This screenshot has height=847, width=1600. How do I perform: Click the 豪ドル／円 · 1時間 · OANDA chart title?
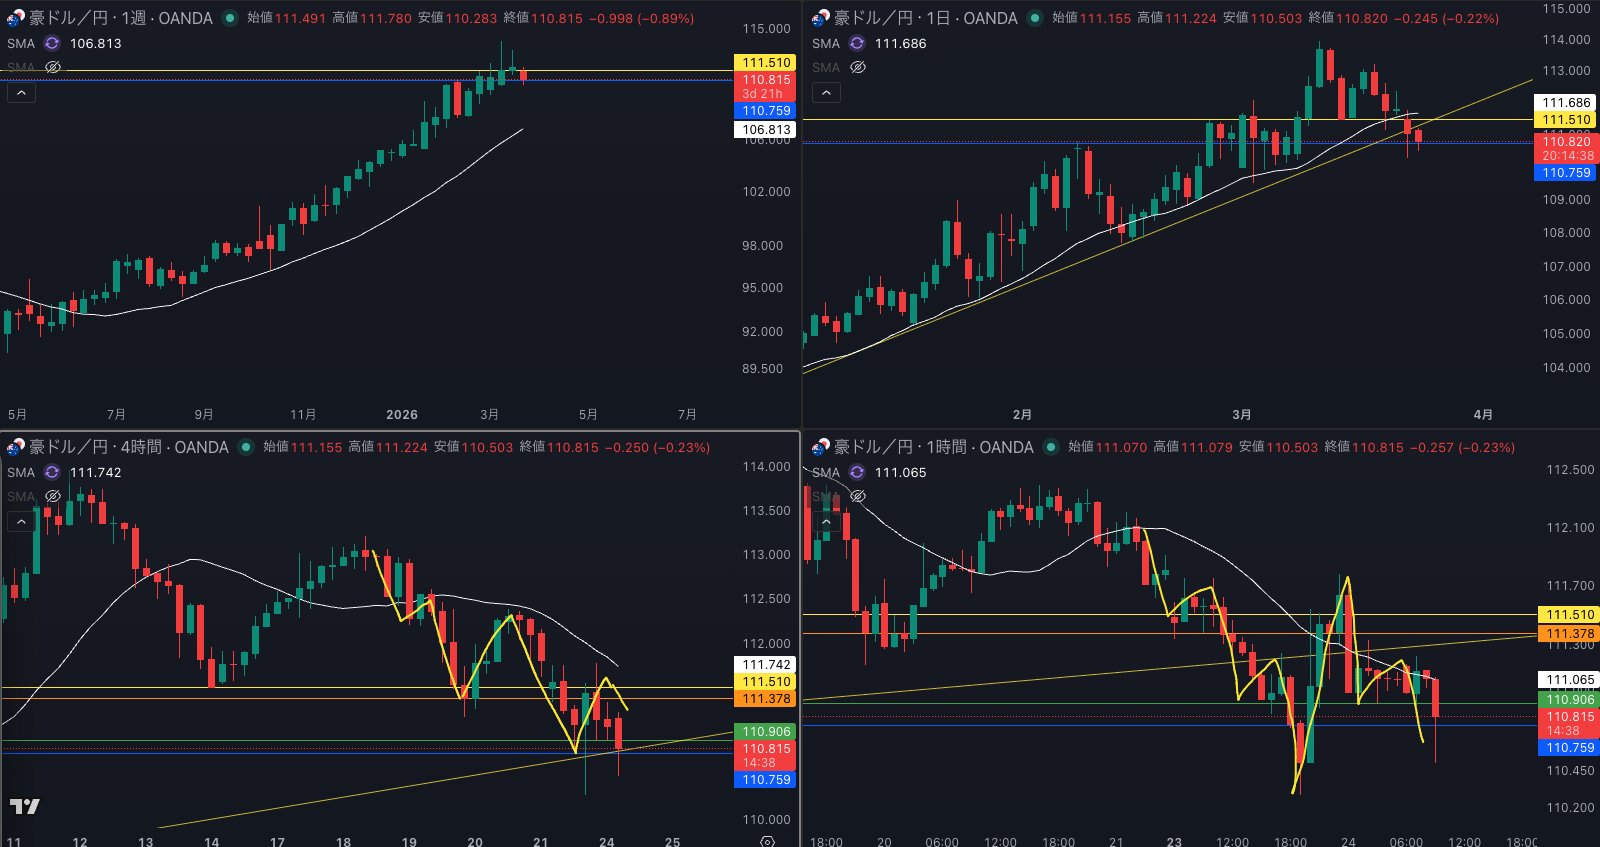[x=934, y=447]
